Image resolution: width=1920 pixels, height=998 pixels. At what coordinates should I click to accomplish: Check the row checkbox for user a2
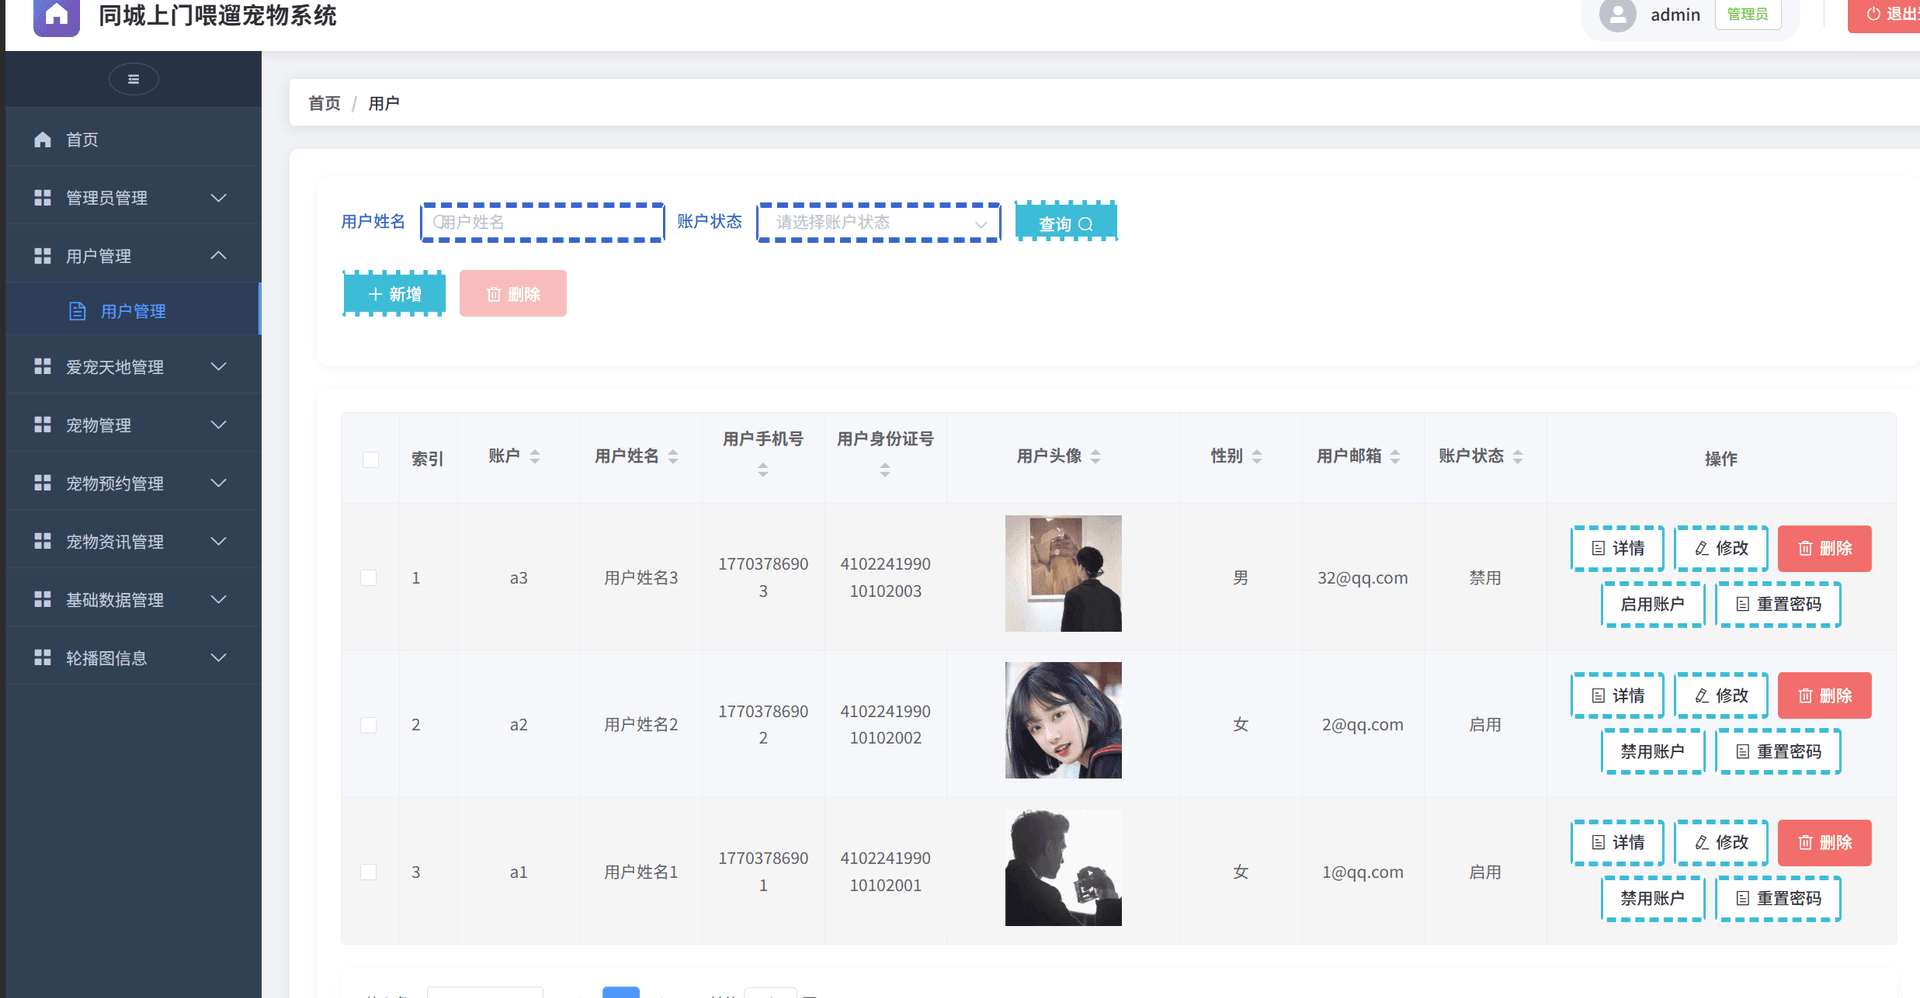pos(369,724)
